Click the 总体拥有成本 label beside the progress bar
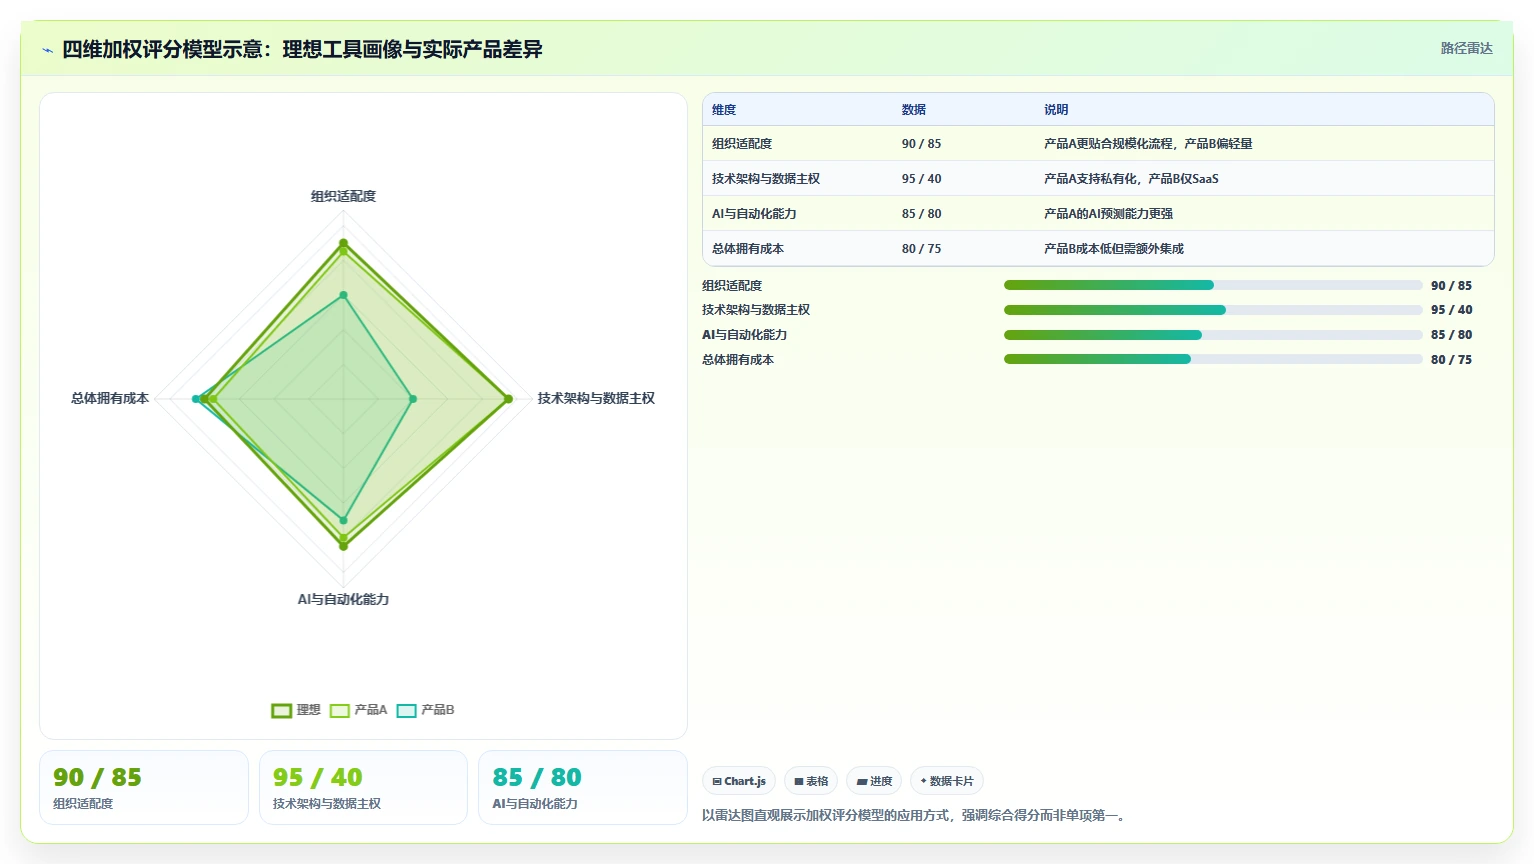 pos(738,360)
